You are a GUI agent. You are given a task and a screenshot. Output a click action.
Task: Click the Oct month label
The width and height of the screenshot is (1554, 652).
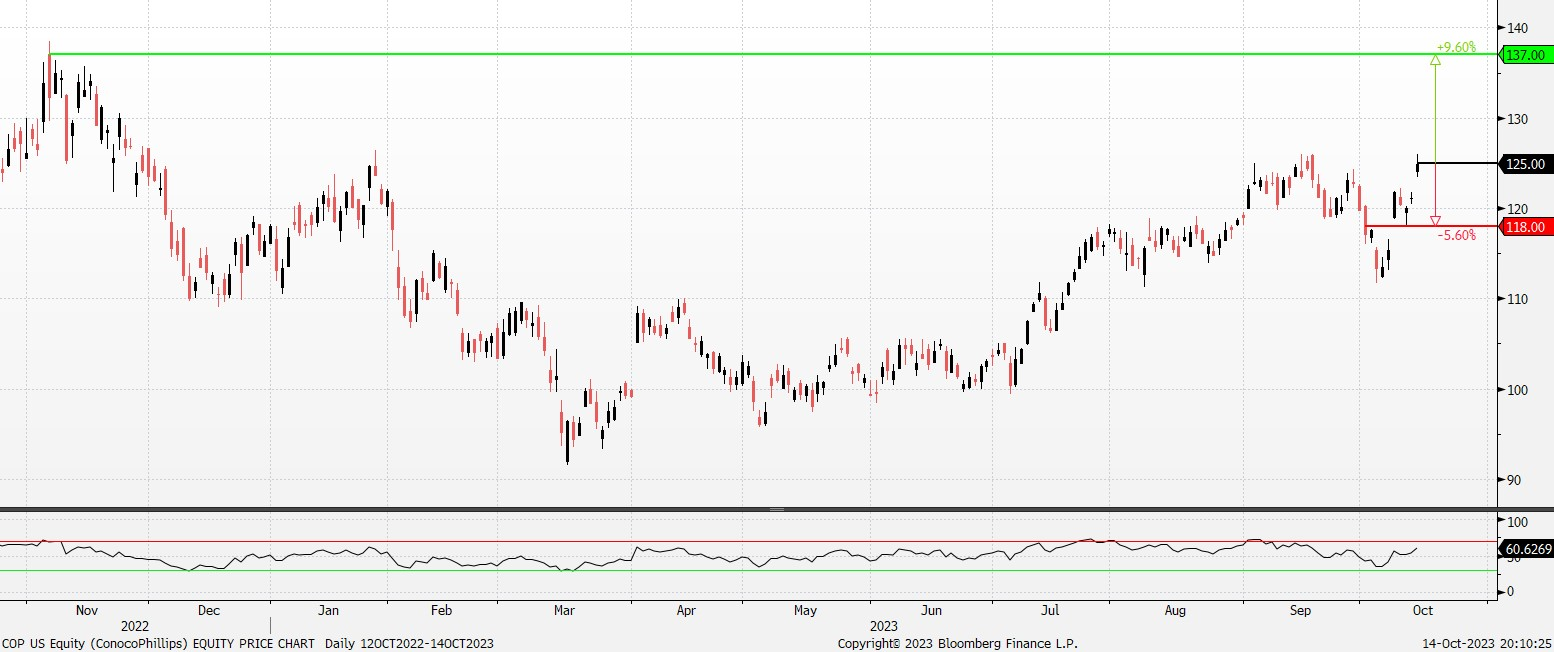tap(1422, 609)
